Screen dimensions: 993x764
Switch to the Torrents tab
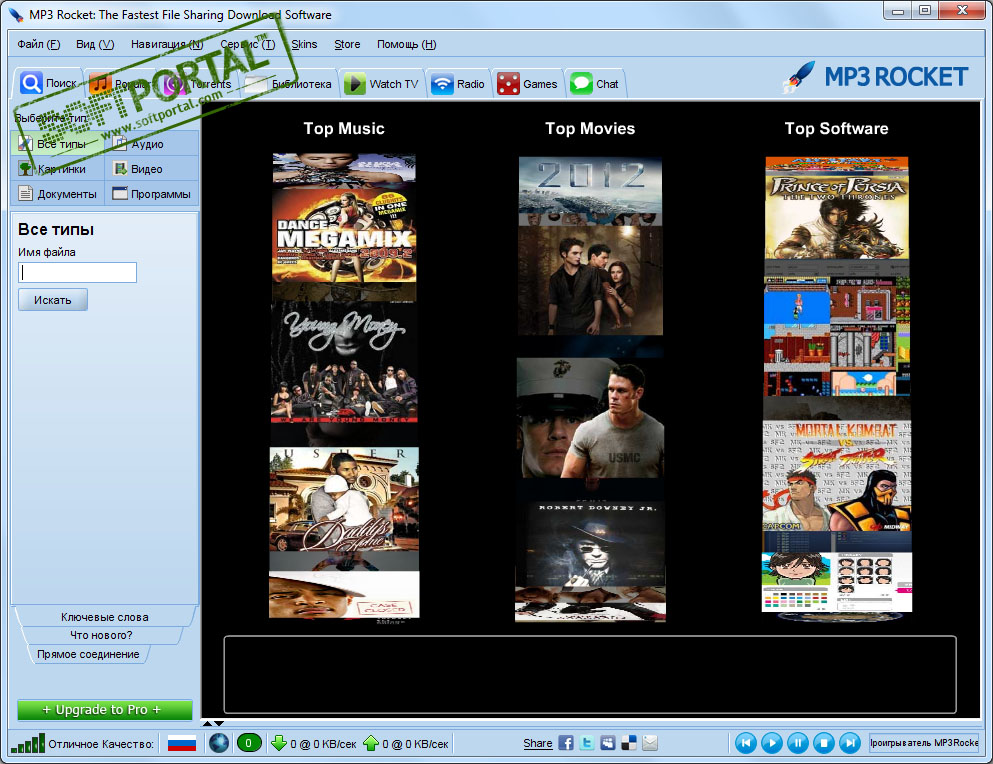coord(198,84)
